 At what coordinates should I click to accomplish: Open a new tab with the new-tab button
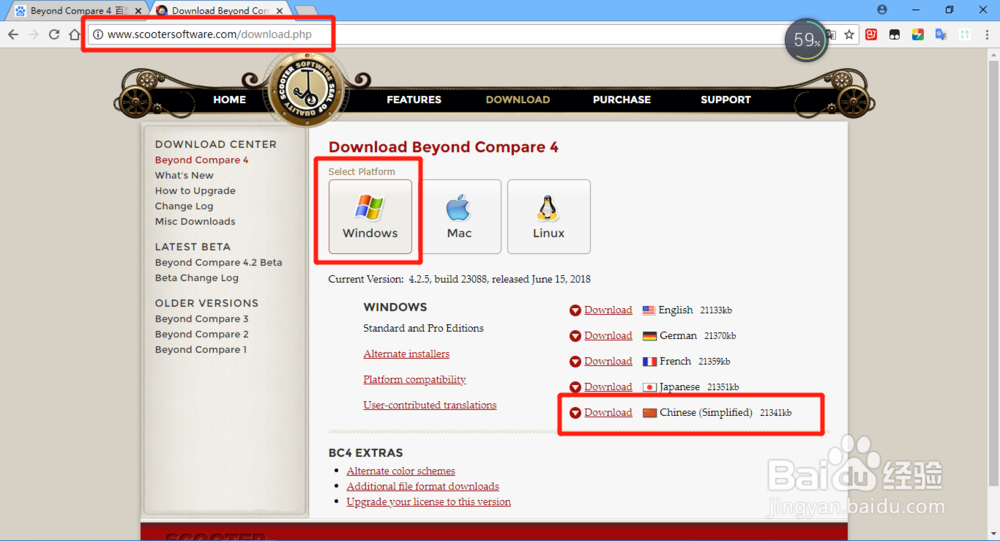(306, 11)
